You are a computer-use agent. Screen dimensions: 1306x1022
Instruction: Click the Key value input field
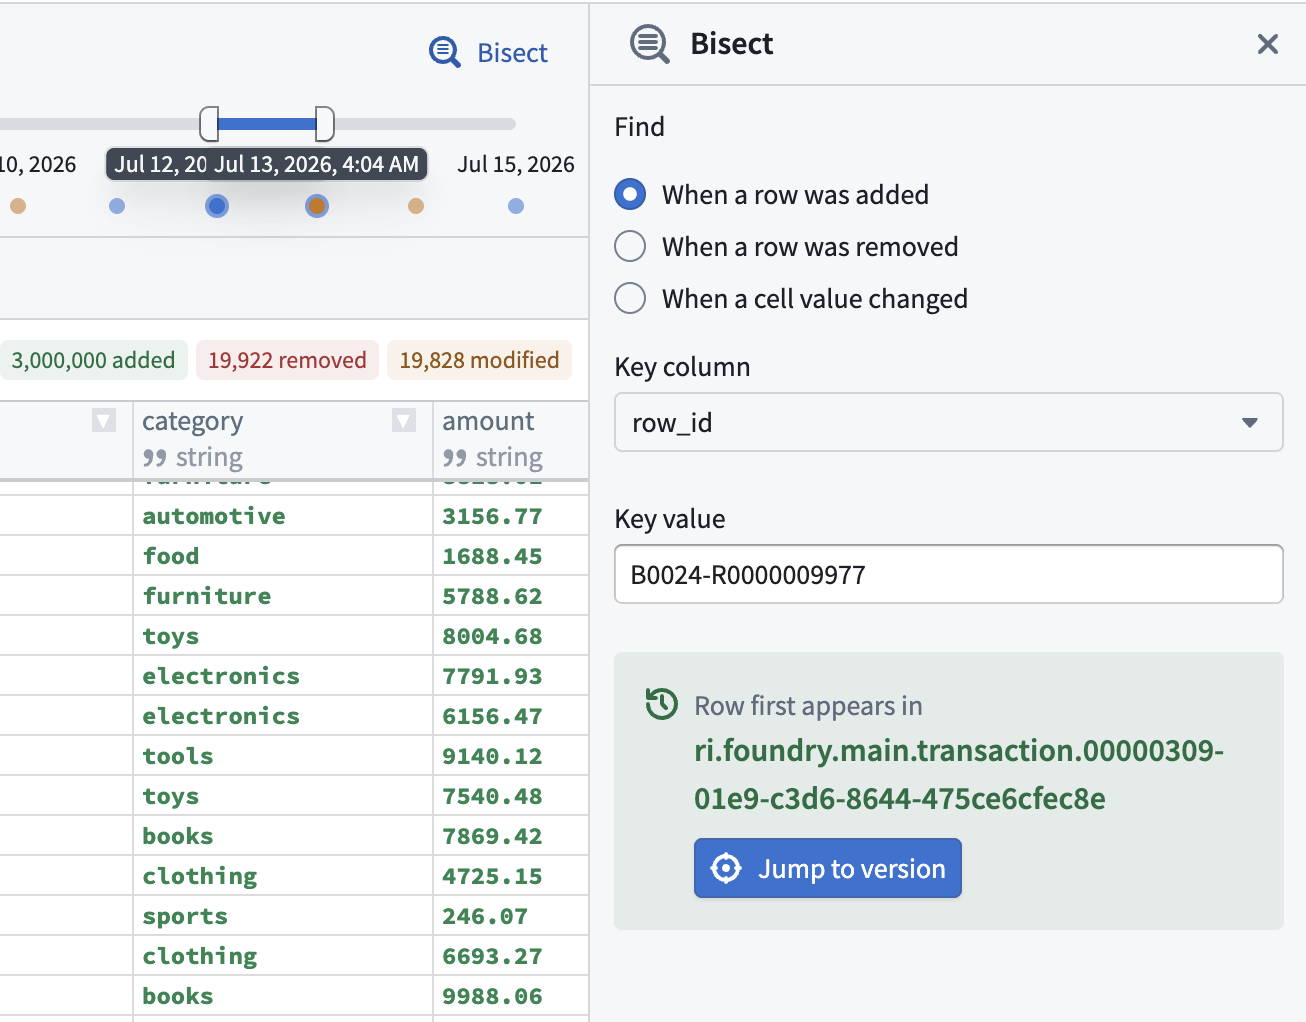[948, 574]
